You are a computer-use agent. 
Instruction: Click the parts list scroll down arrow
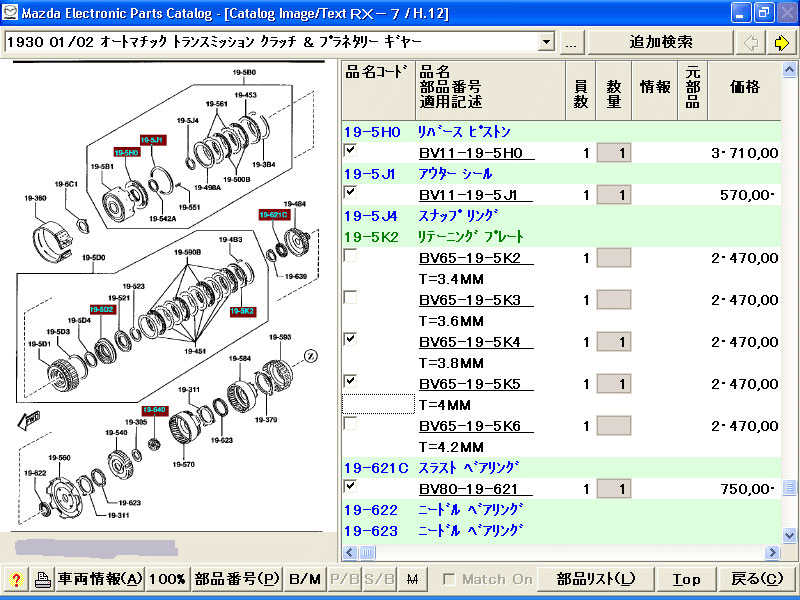tap(789, 535)
